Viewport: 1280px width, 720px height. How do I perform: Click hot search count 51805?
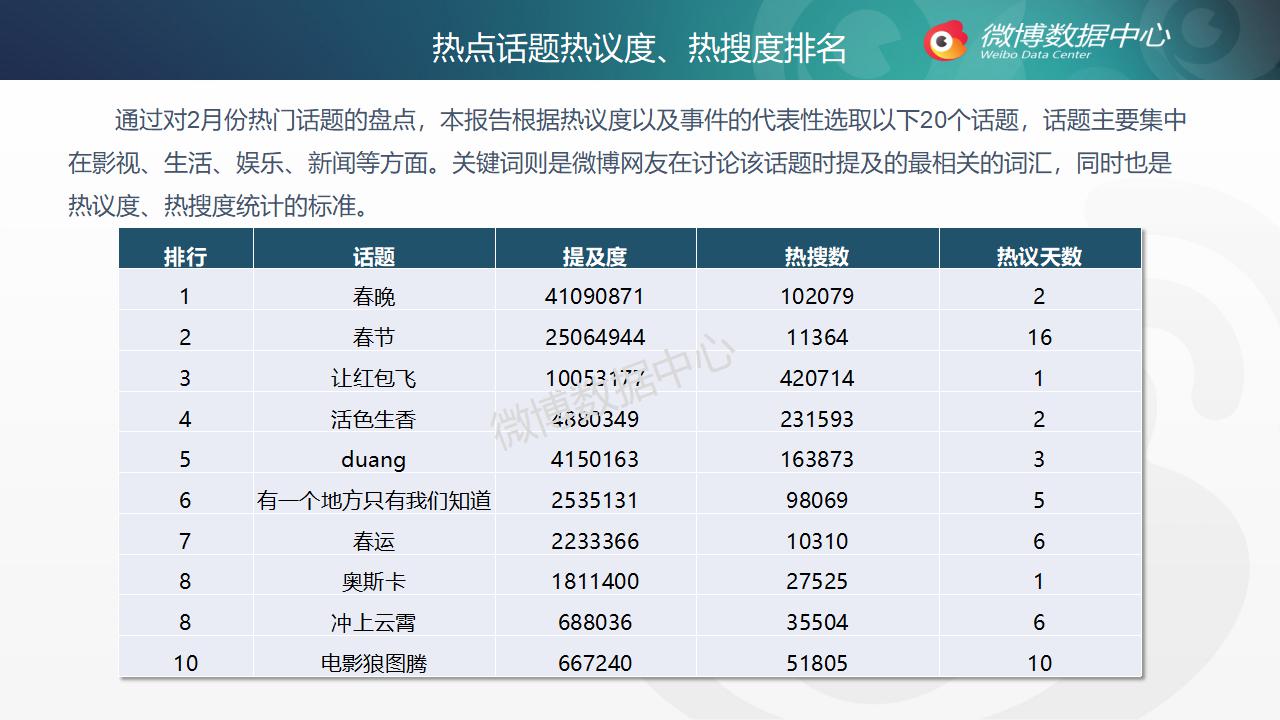817,664
